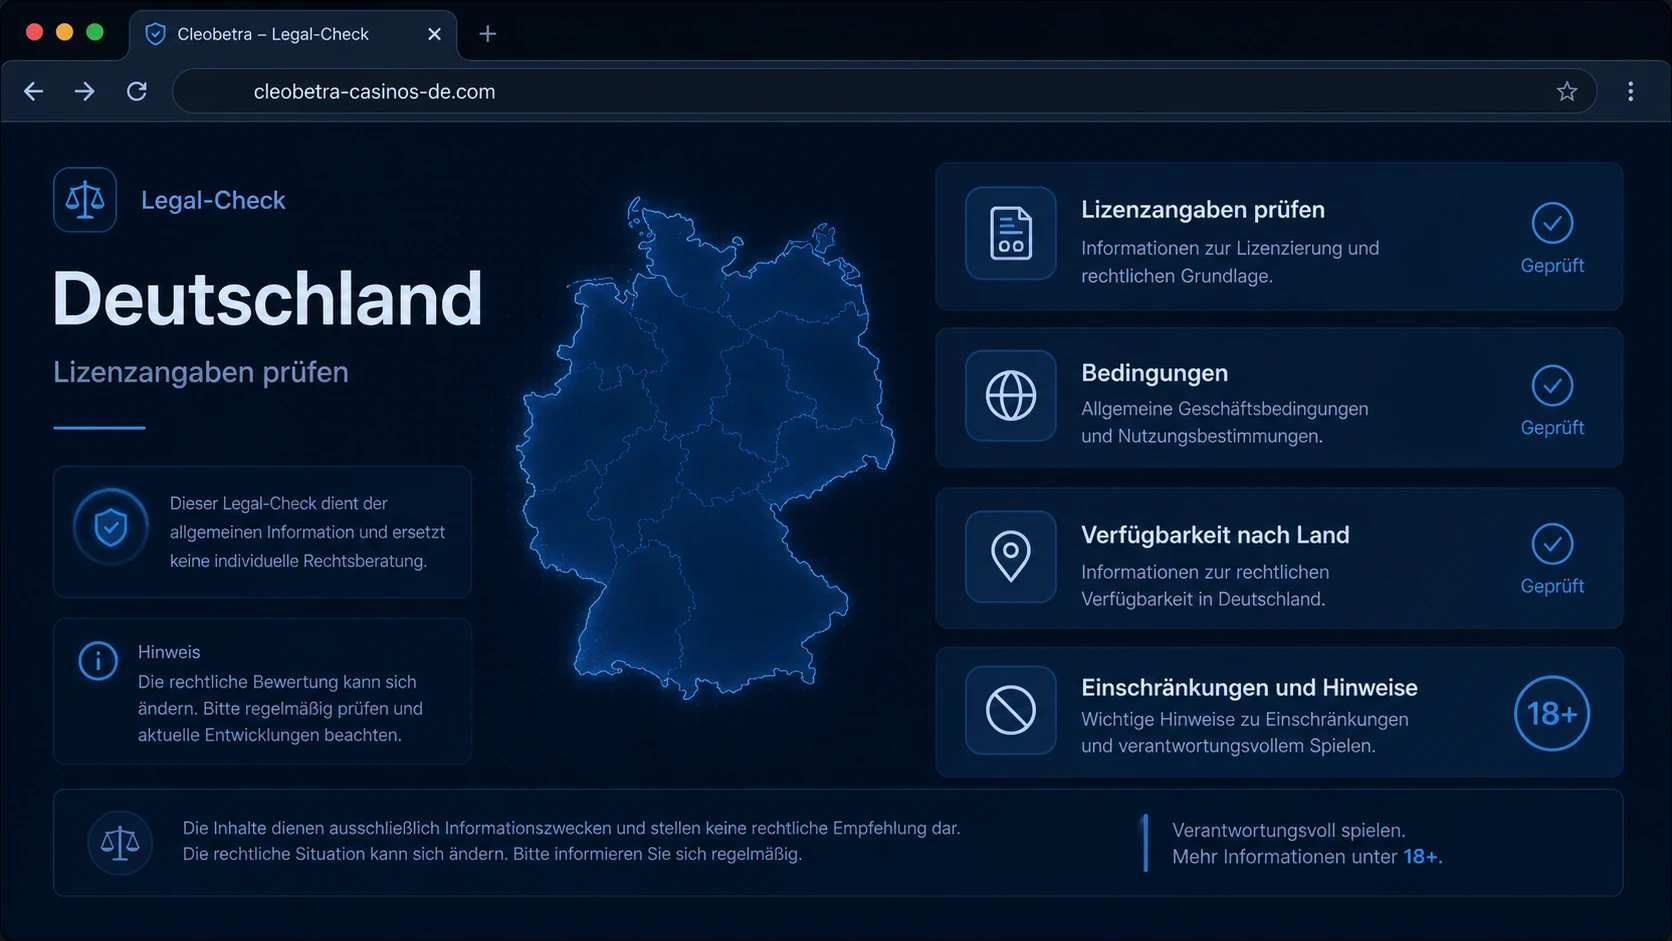The image size is (1672, 941).
Task: Follow the 18+ link in footer
Action: (x=1421, y=857)
